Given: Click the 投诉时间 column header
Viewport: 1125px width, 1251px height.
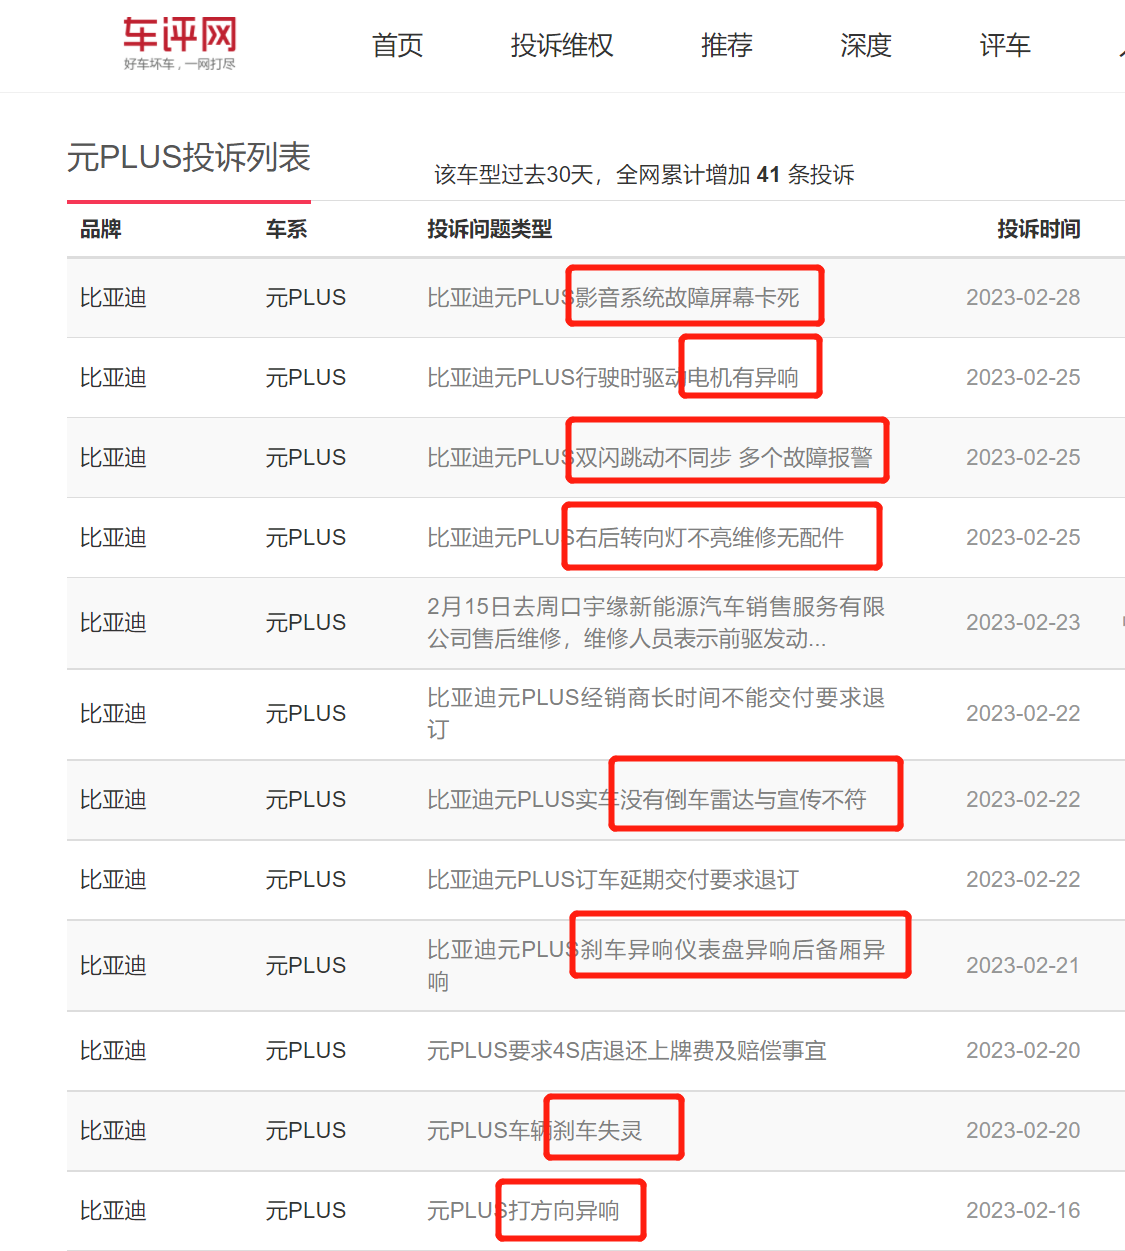Looking at the screenshot, I should pos(1039,229).
